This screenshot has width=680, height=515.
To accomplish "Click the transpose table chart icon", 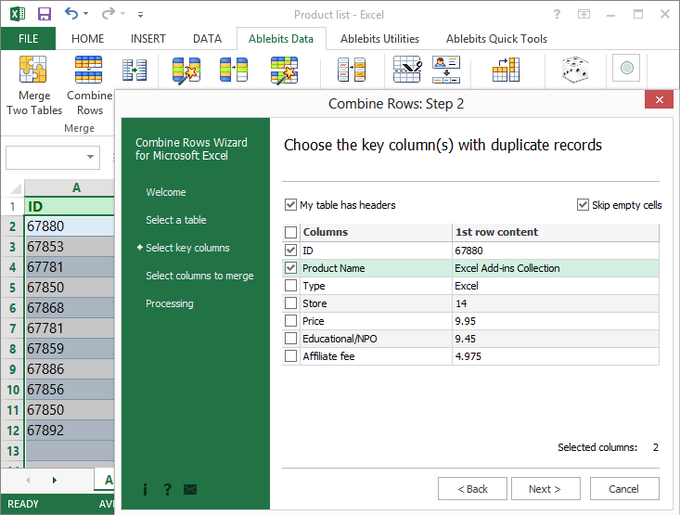I will coord(506,70).
